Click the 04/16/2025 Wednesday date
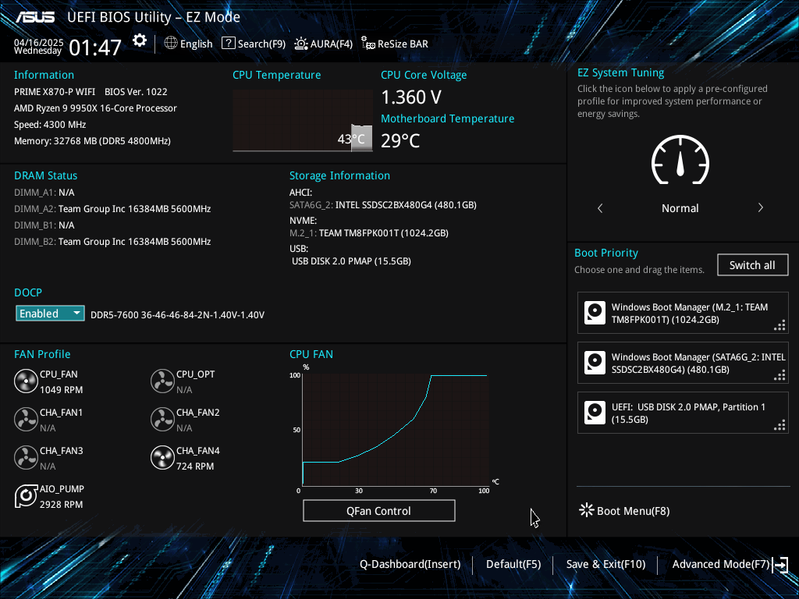Screen dimensions: 799x599 click(38, 46)
